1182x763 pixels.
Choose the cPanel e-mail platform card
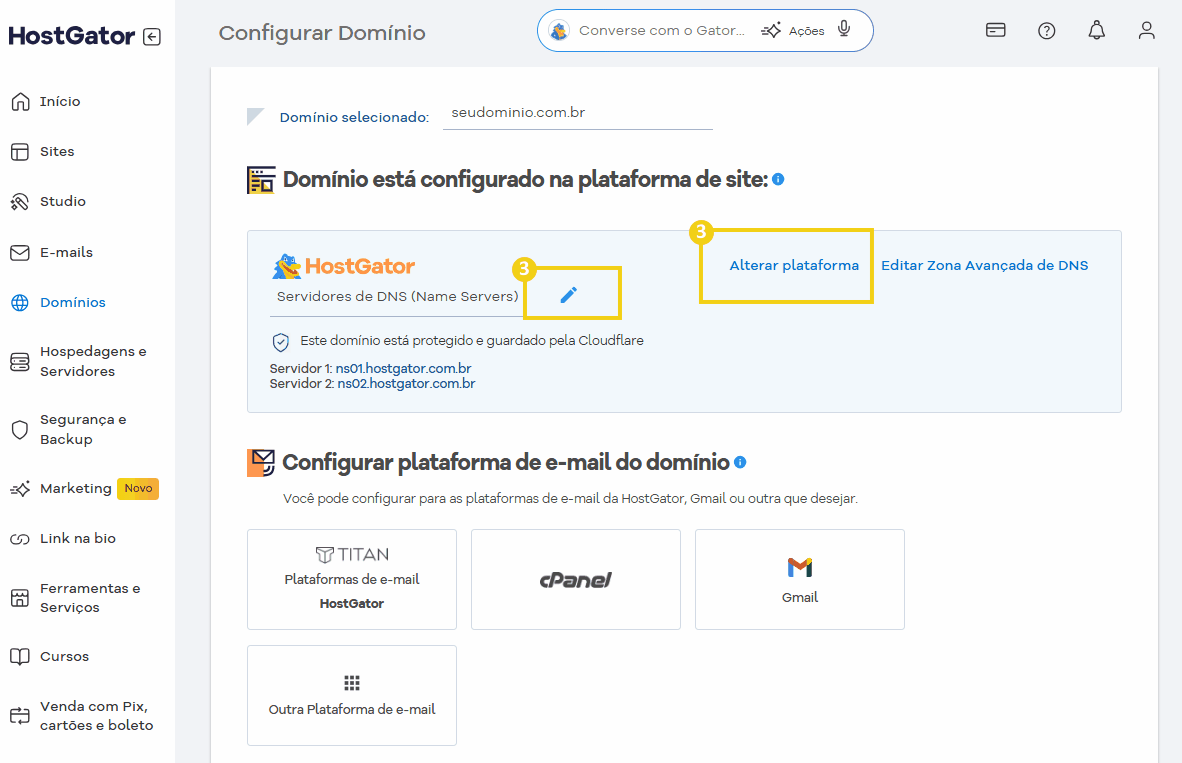click(x=576, y=579)
